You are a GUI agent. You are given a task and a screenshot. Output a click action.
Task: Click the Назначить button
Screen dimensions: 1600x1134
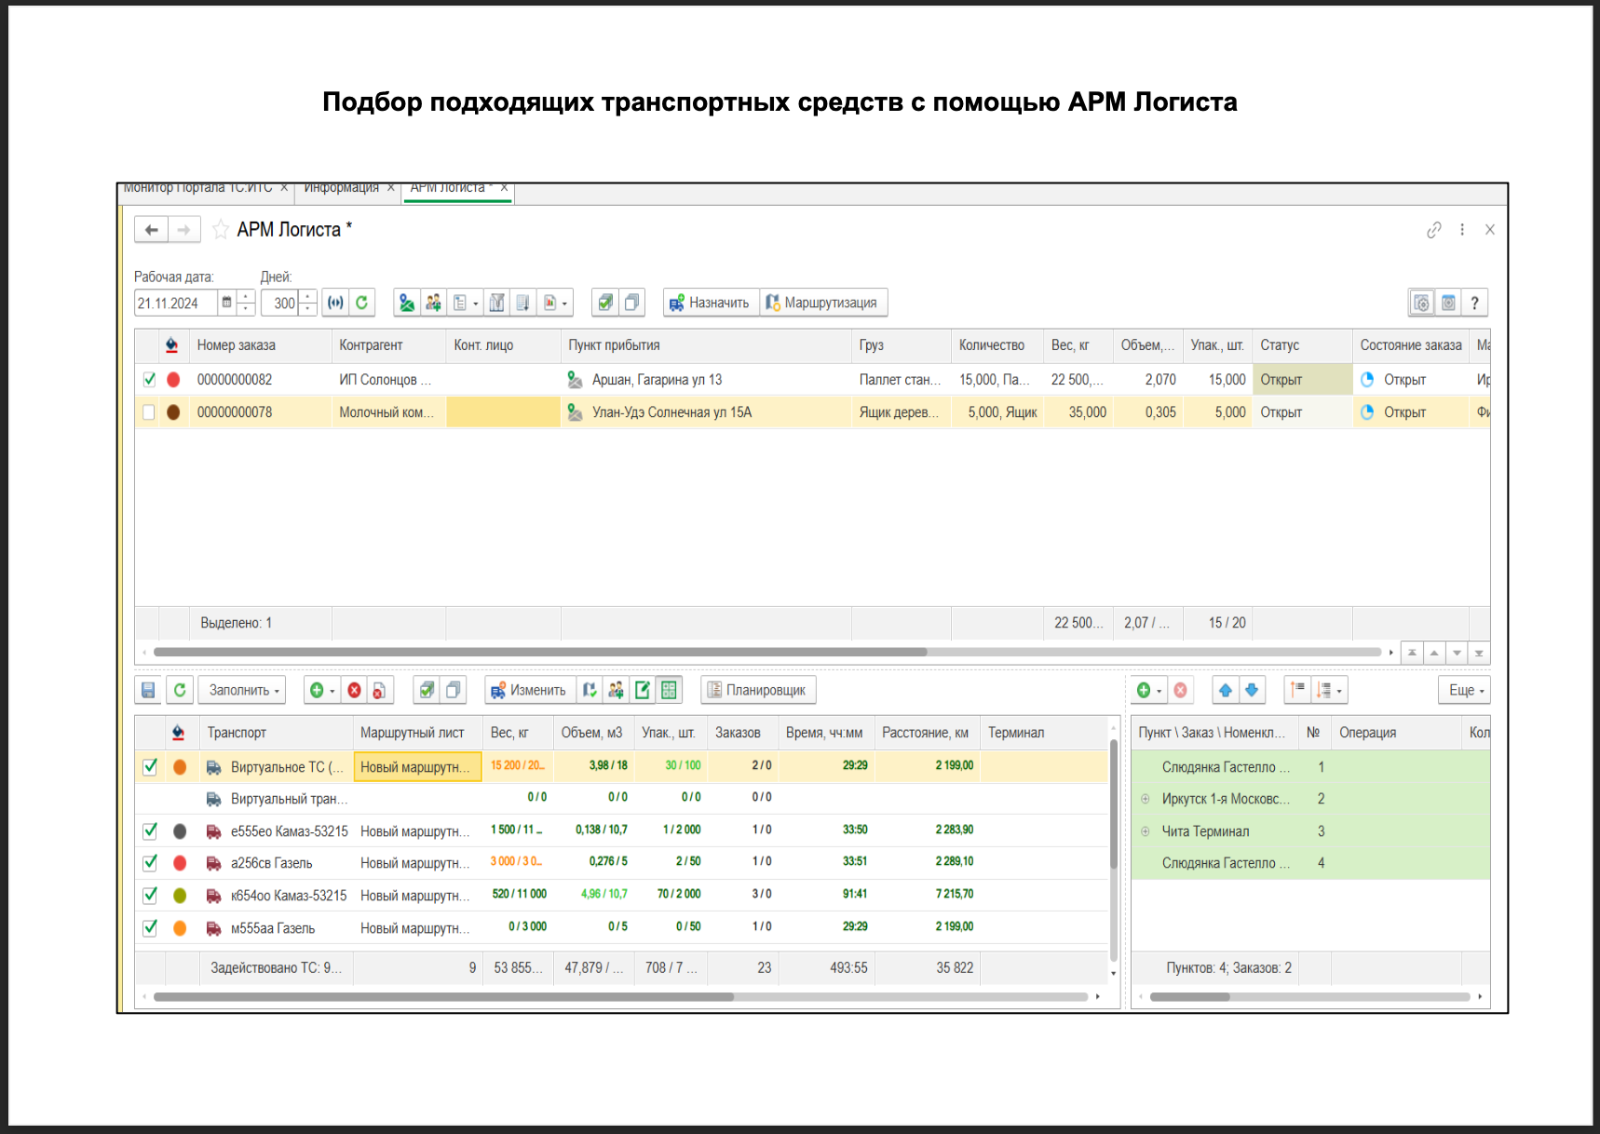(709, 303)
